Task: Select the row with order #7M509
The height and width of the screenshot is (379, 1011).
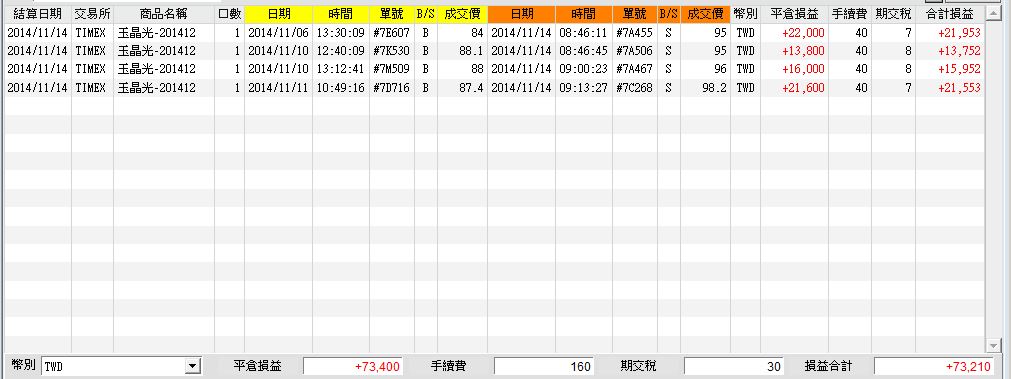Action: click(x=494, y=69)
